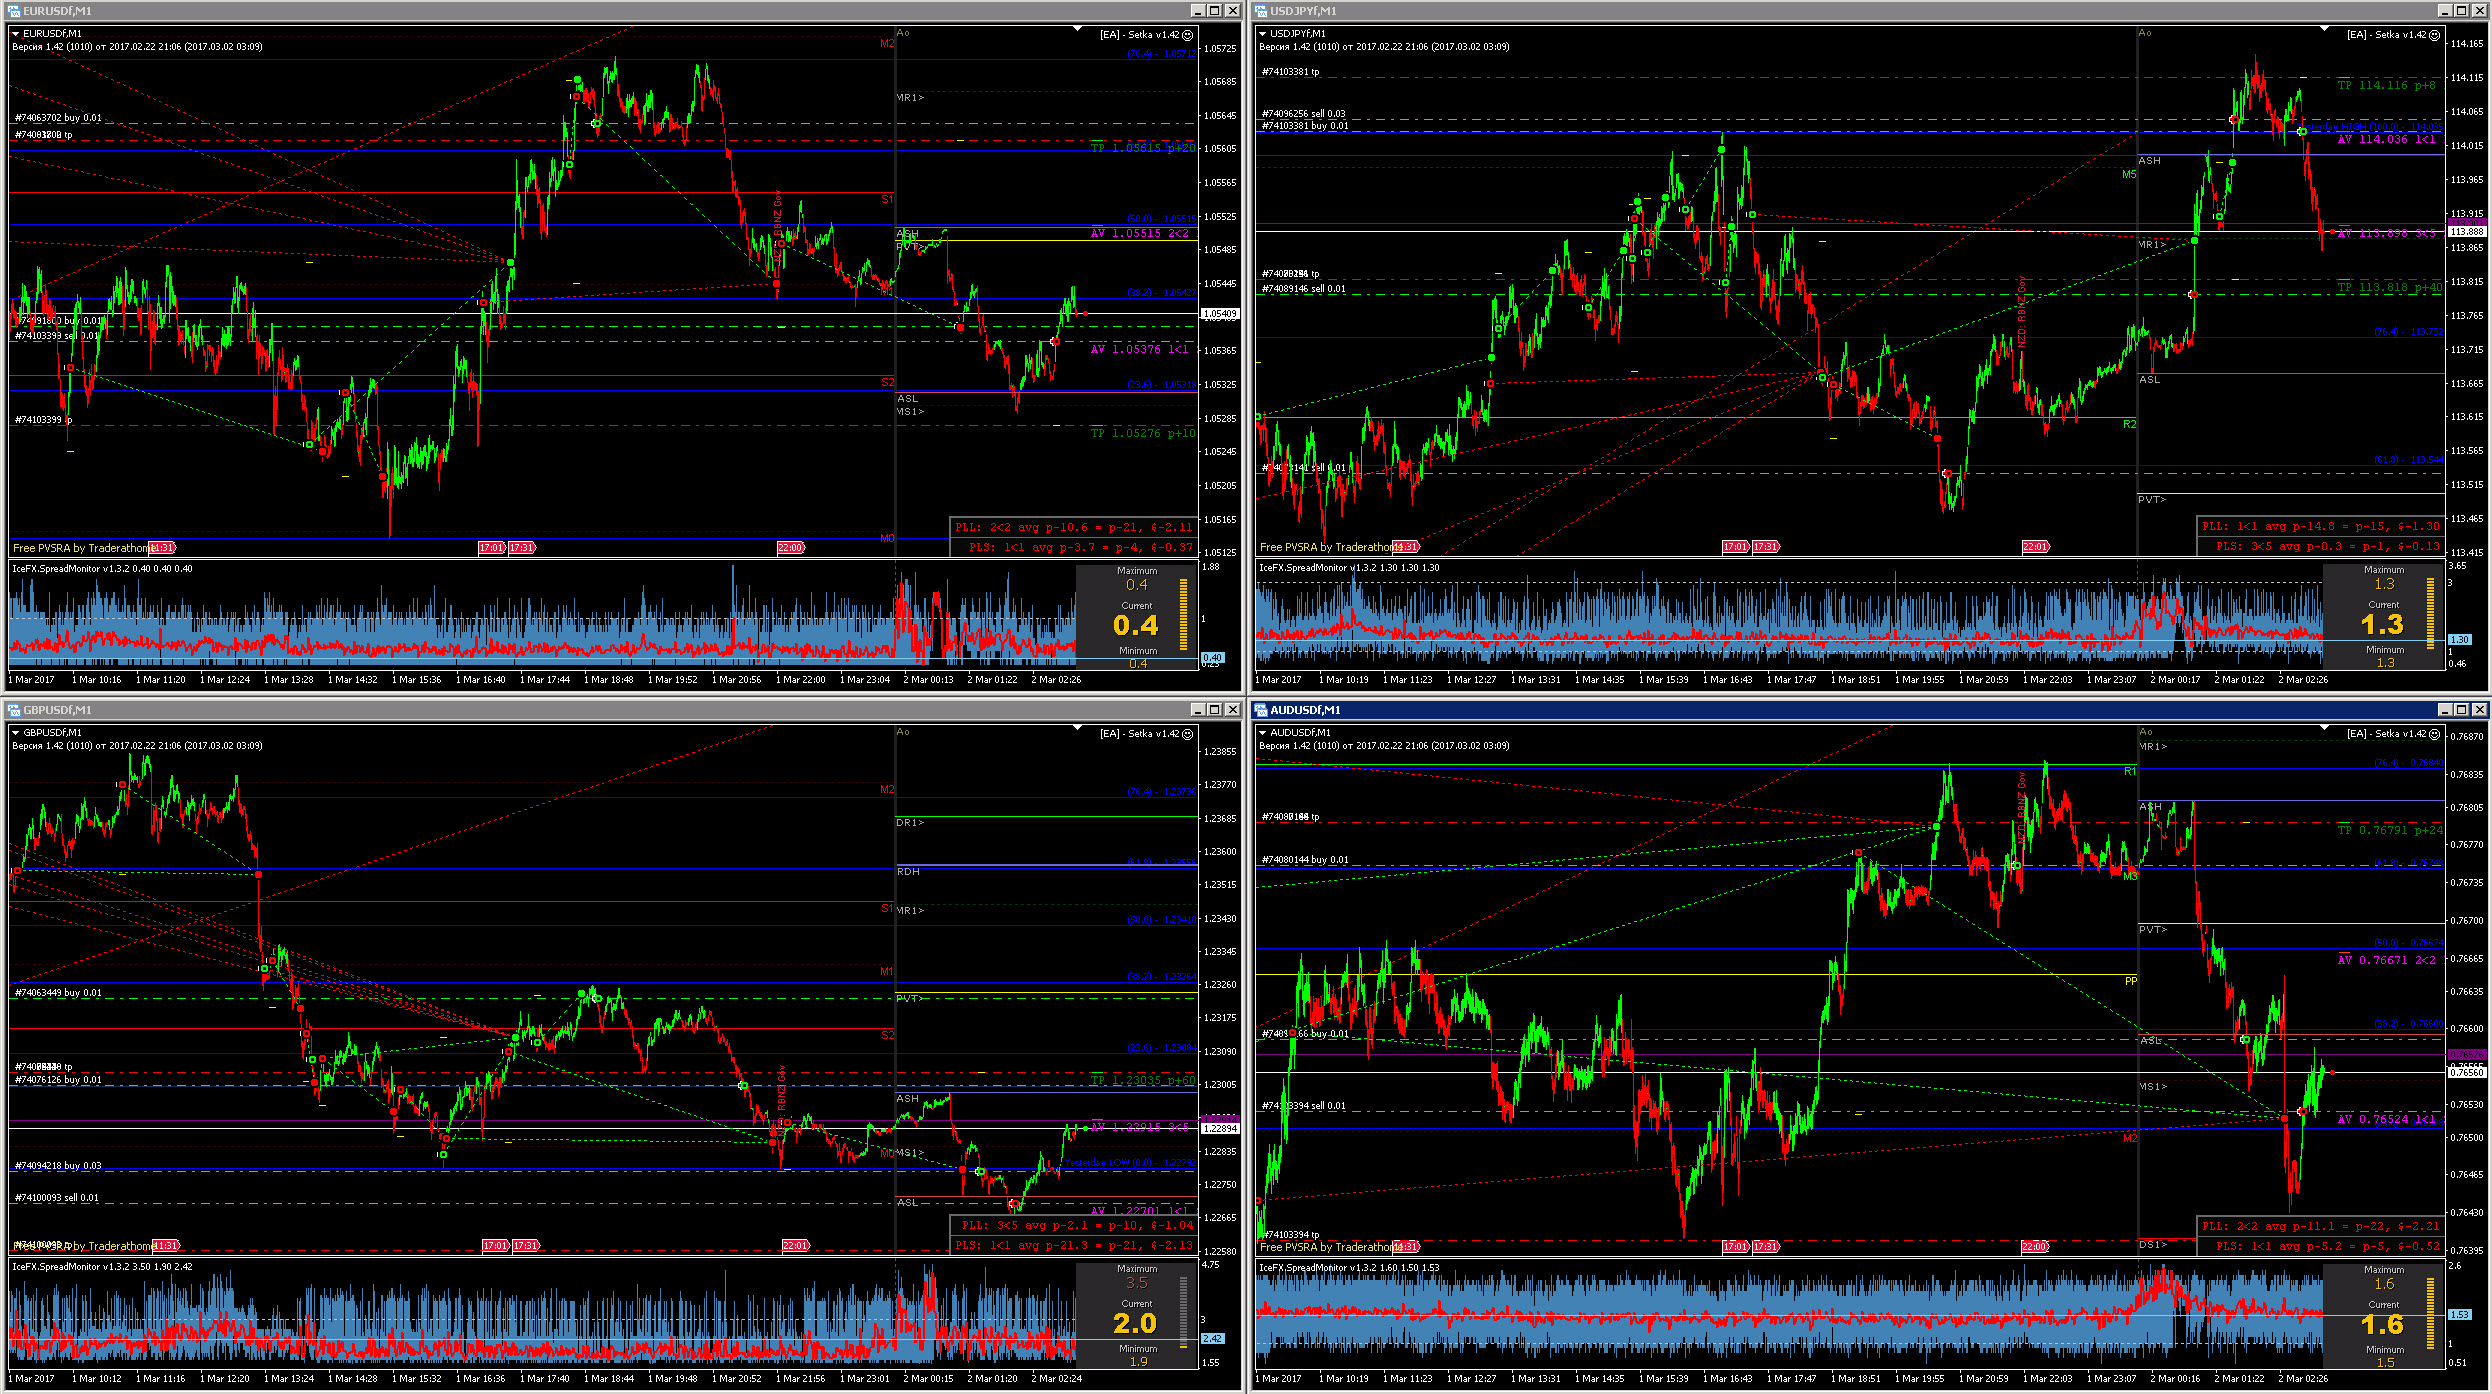Open the dropdown arrow beside EURUSDf,M1 chart label
This screenshot has width=2492, height=1394.
pyautogui.click(x=16, y=34)
